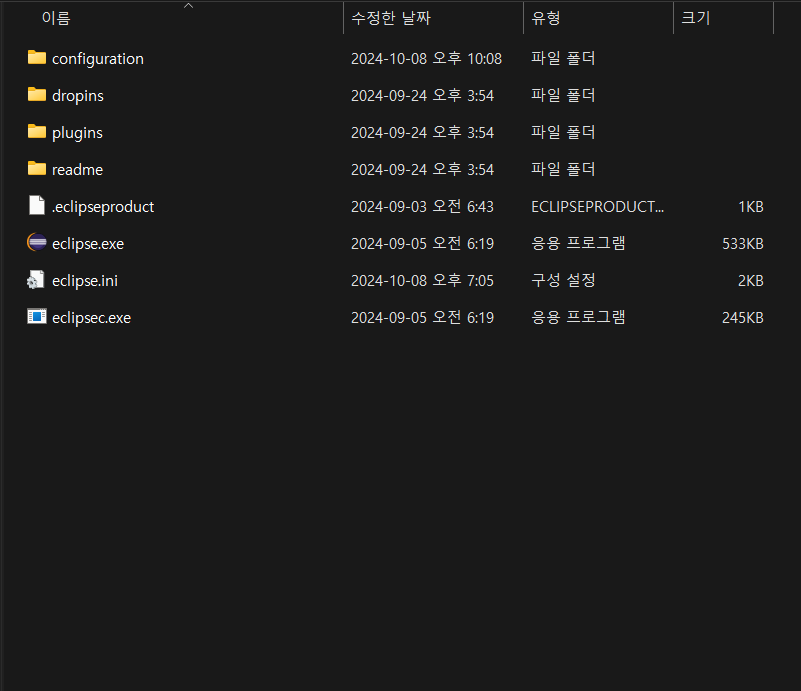
Task: Click the 파일 폴더 type of configuration
Action: pyautogui.click(x=563, y=58)
